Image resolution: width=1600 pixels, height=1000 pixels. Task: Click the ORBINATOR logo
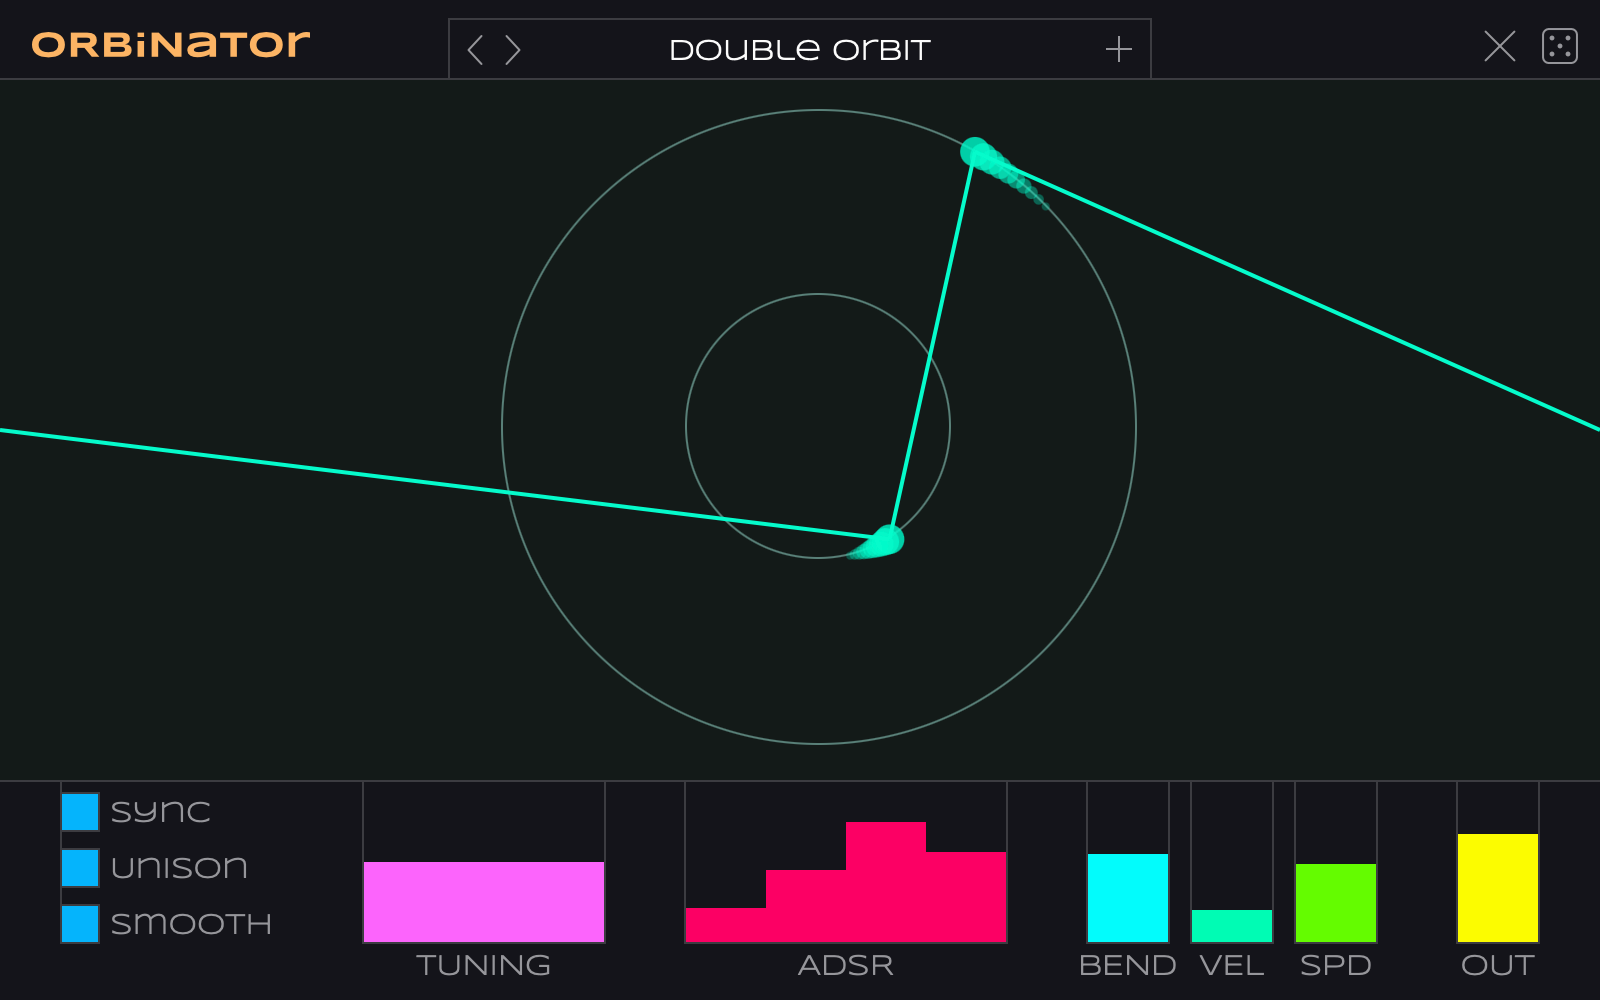[171, 44]
